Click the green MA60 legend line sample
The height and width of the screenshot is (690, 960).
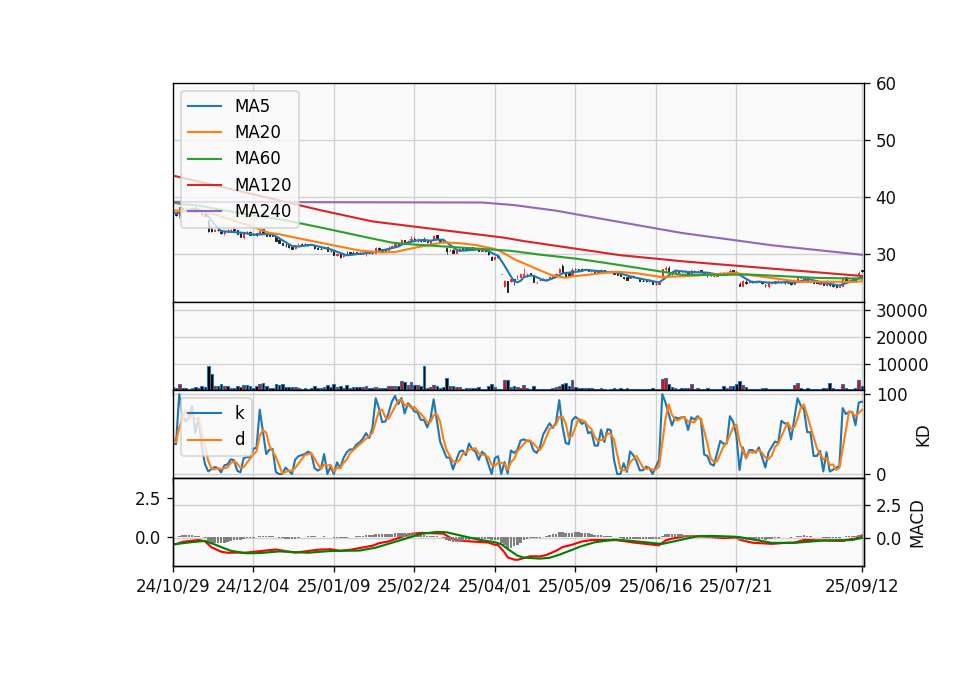204,159
